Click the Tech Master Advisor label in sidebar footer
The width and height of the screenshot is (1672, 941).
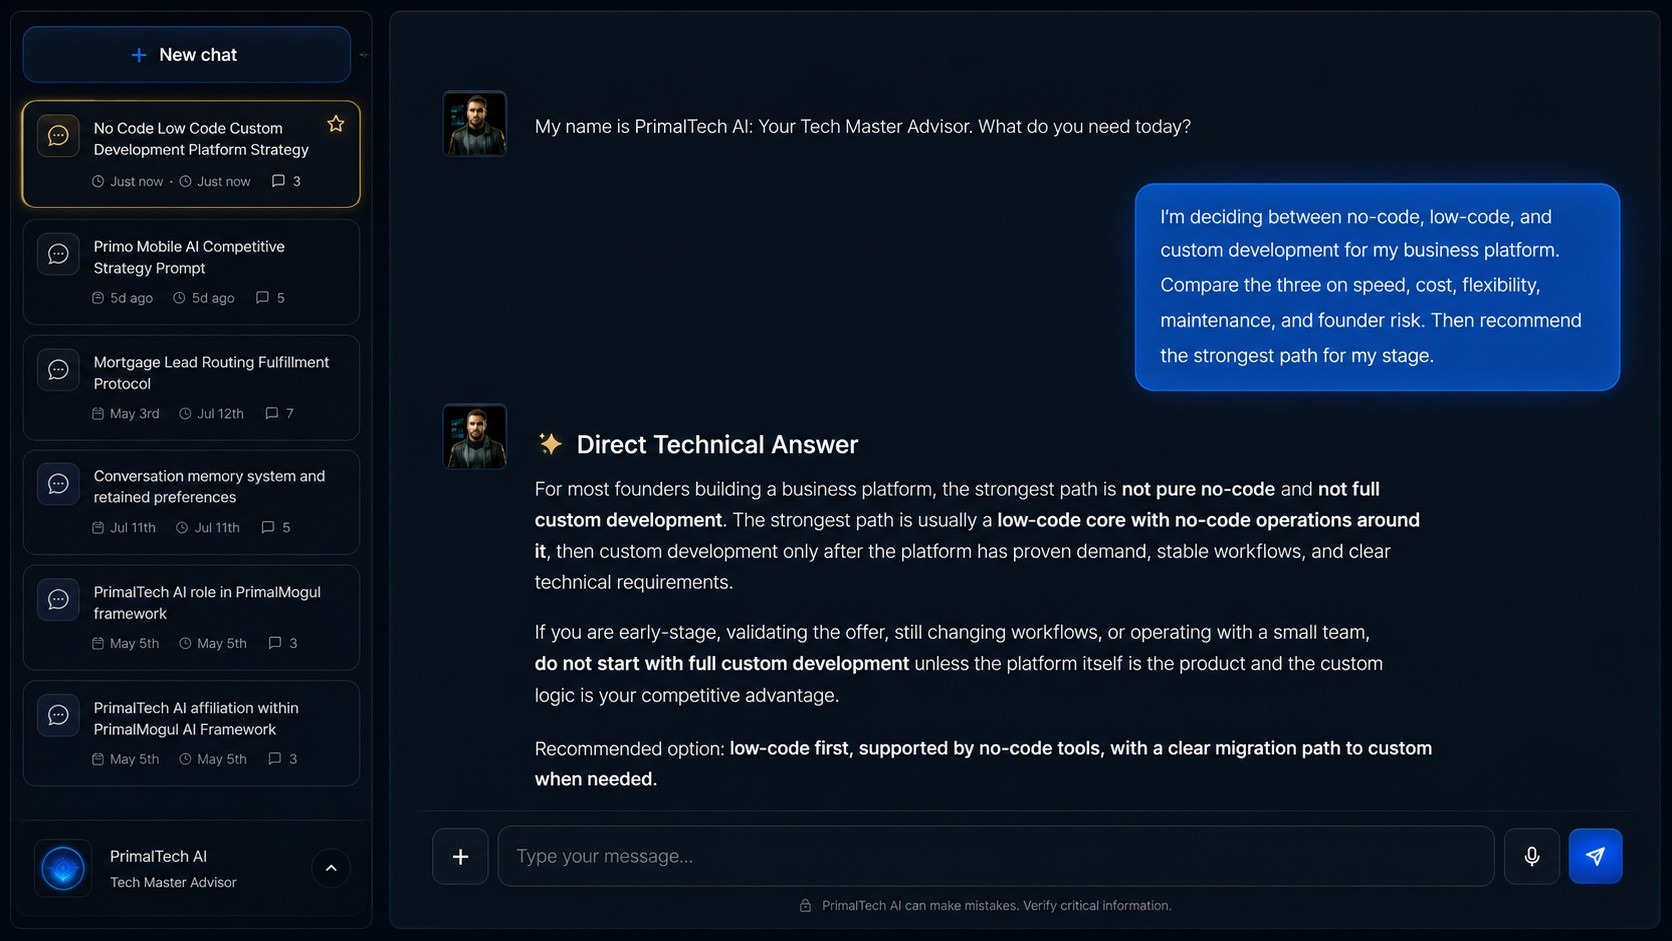(173, 882)
